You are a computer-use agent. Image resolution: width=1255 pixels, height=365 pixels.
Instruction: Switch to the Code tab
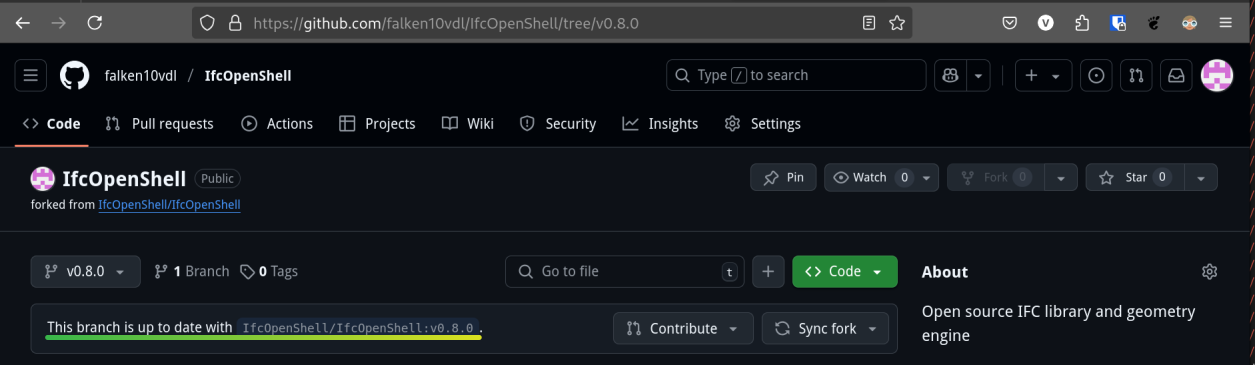pos(51,124)
